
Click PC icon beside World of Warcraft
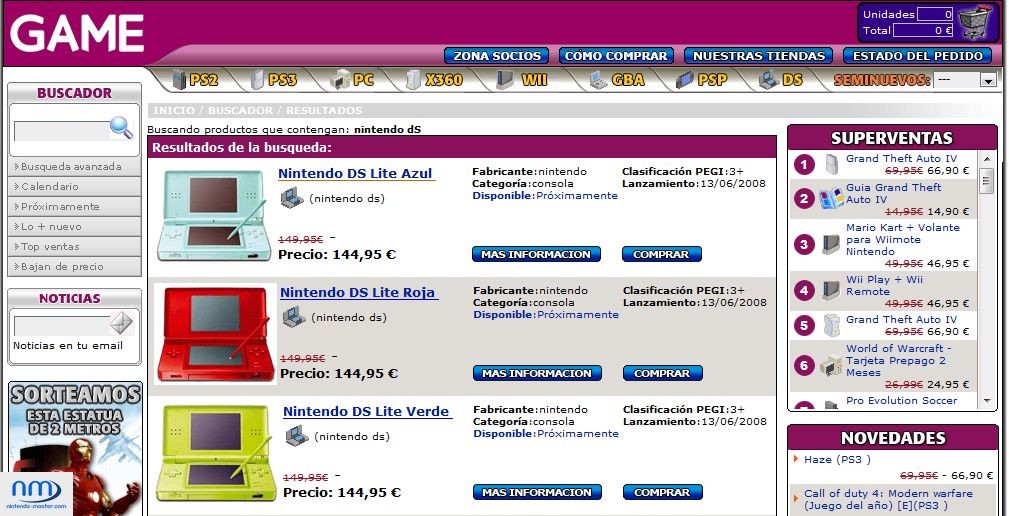point(831,365)
